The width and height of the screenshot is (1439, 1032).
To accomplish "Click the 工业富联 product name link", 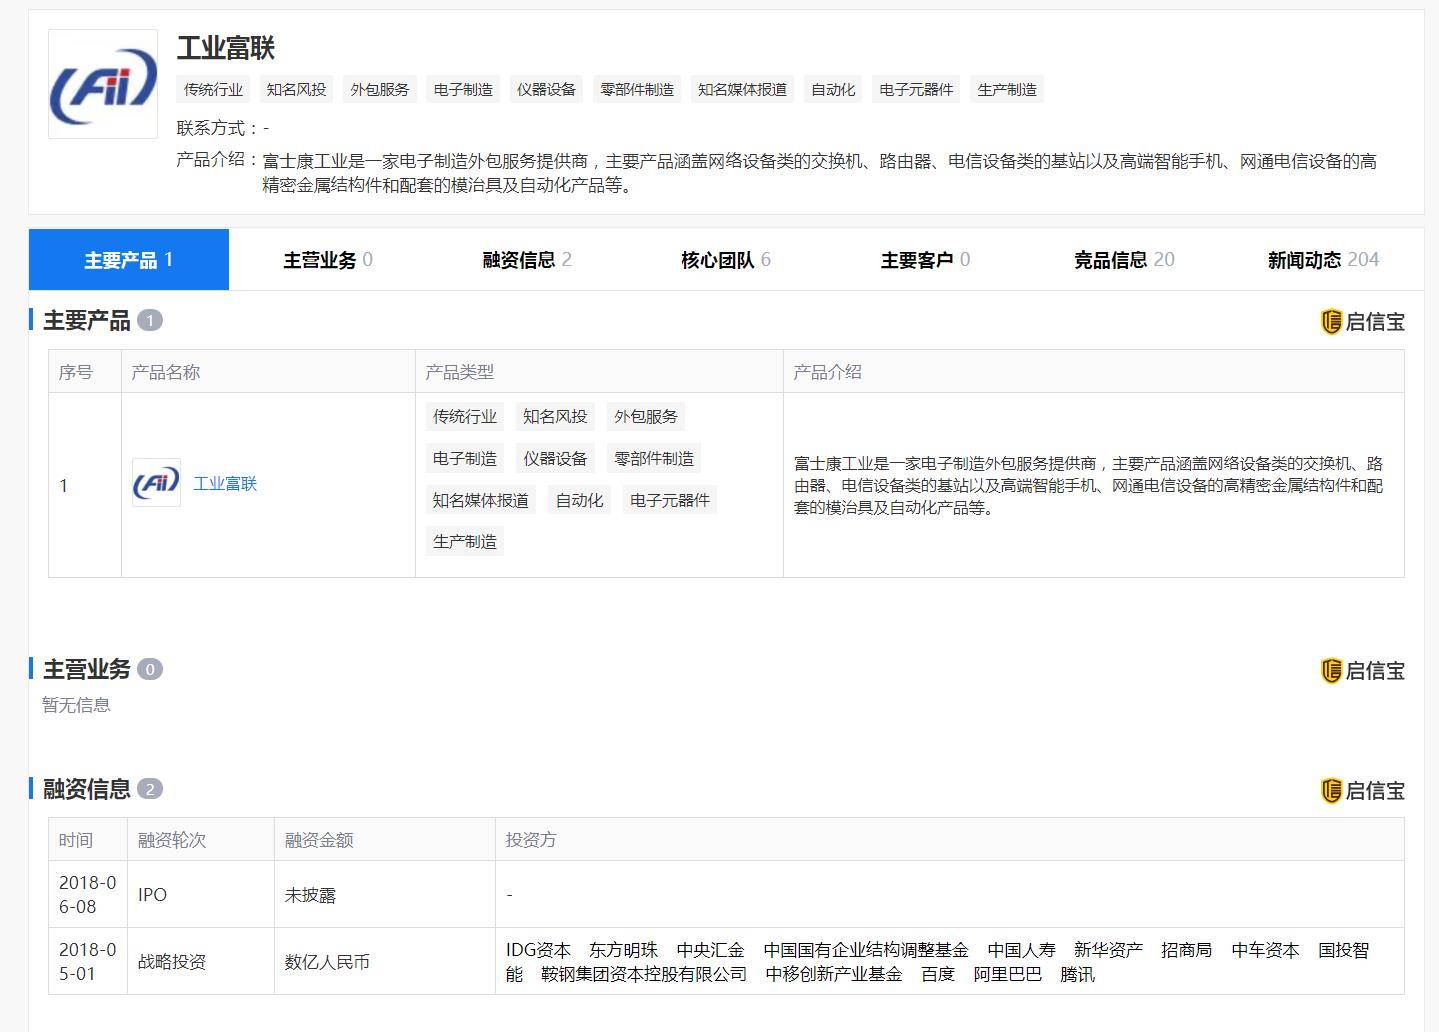I will tap(225, 483).
